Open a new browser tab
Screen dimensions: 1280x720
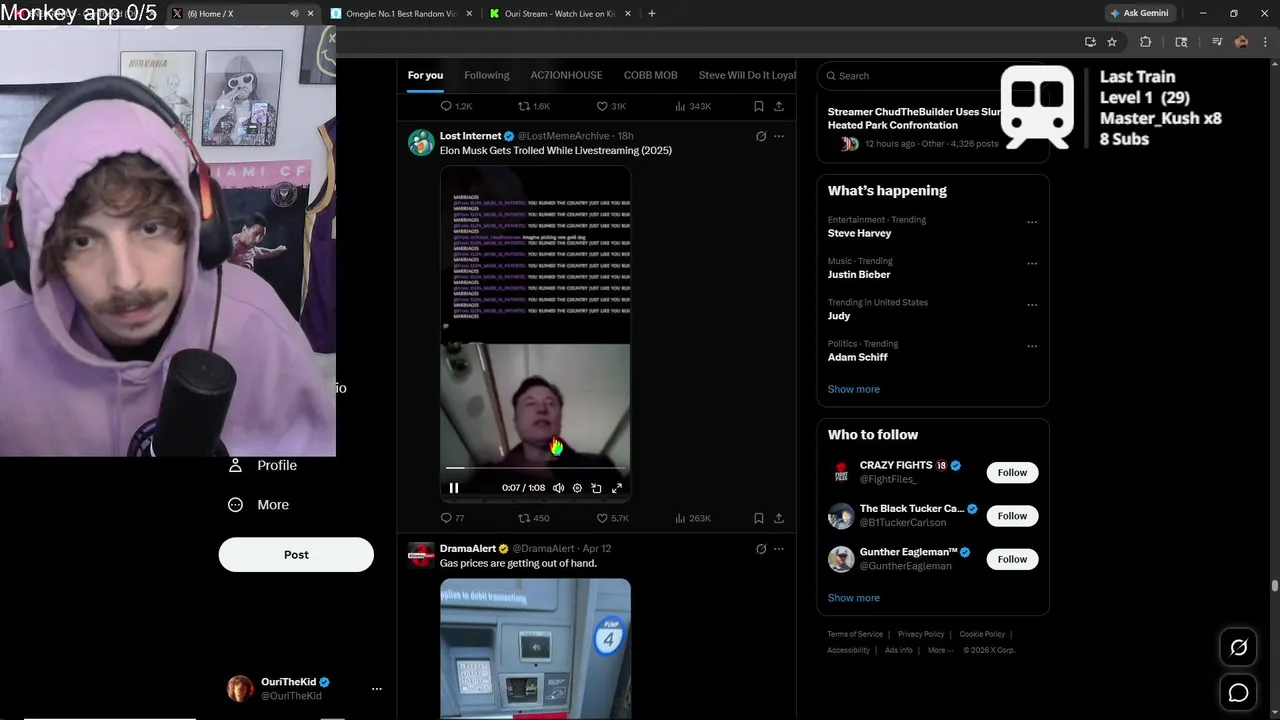coord(652,14)
